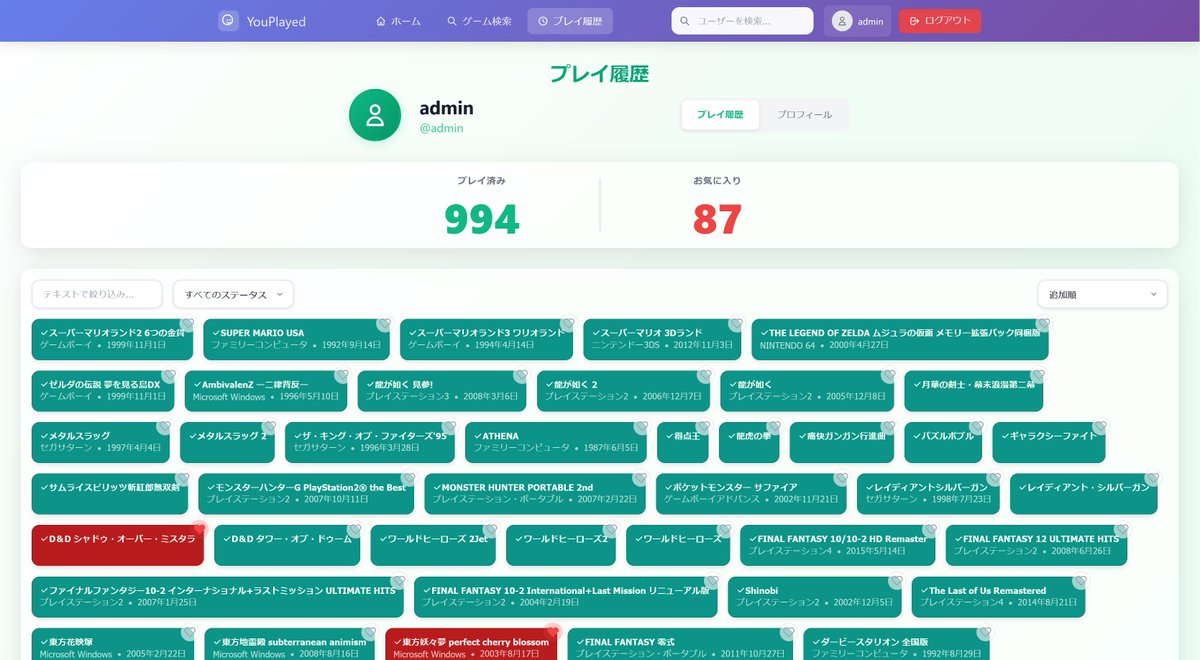
Task: Open the すべてのステータス status dropdown
Action: [x=234, y=294]
